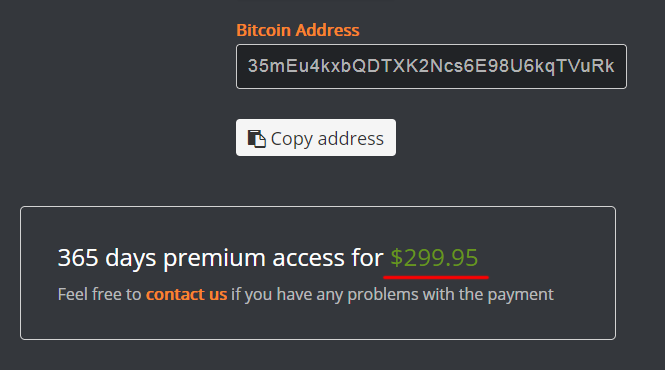Focus the Bitcoin address input field
The image size is (665, 370).
coord(431,67)
